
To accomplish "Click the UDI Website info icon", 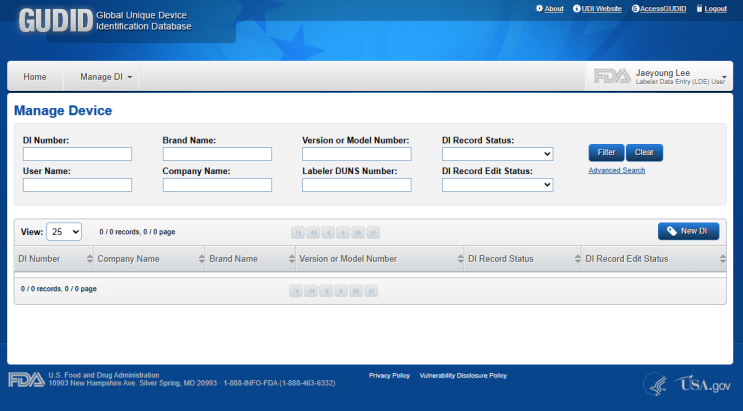I will click(x=575, y=8).
